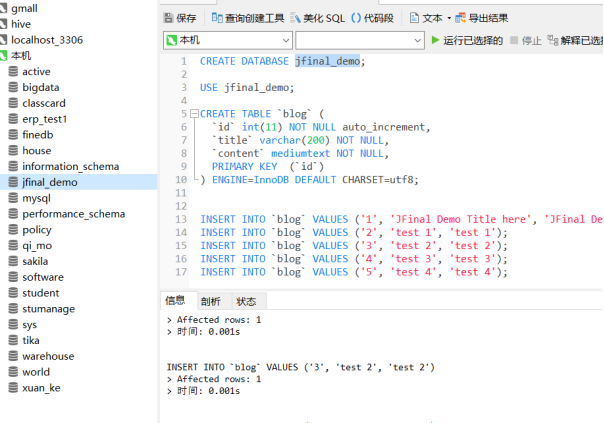Click the stumanage database icon
The image size is (604, 423).
point(13,308)
